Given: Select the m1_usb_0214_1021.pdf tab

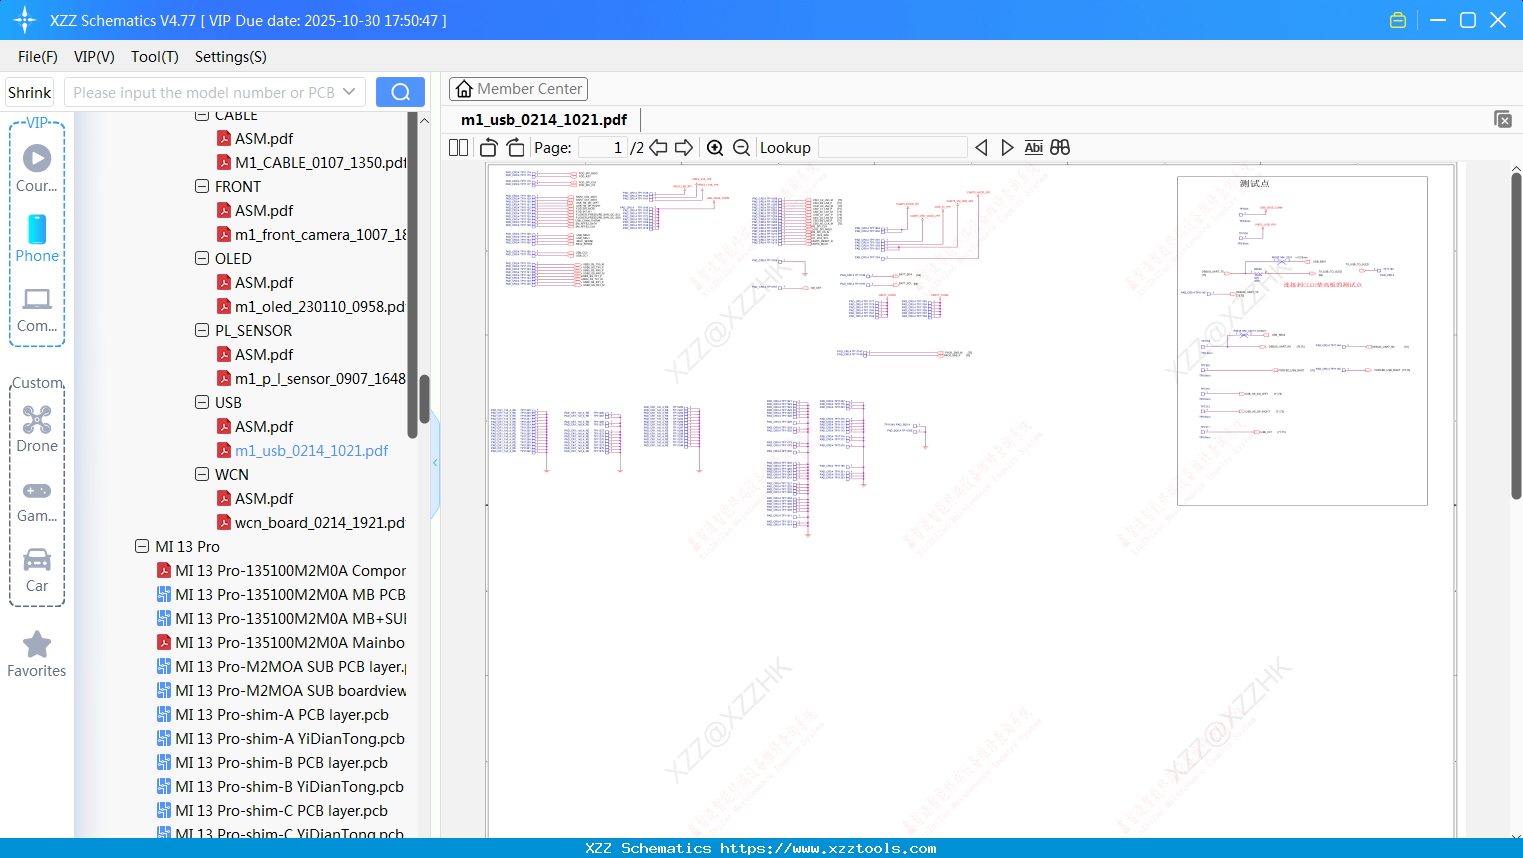Looking at the screenshot, I should pos(544,120).
